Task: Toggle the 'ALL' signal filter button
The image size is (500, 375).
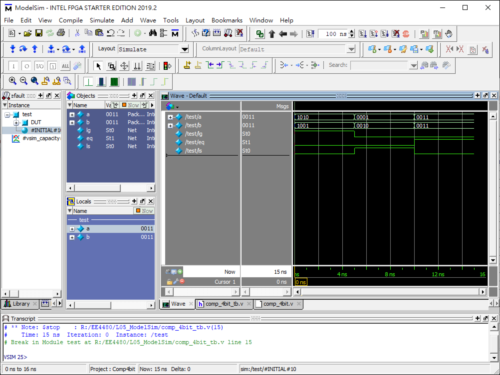Action: click(x=65, y=66)
